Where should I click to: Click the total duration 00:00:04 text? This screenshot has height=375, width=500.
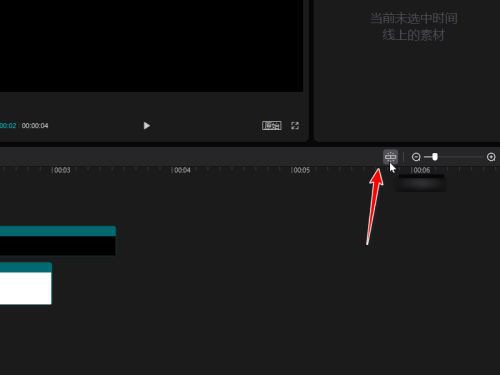pyautogui.click(x=35, y=126)
